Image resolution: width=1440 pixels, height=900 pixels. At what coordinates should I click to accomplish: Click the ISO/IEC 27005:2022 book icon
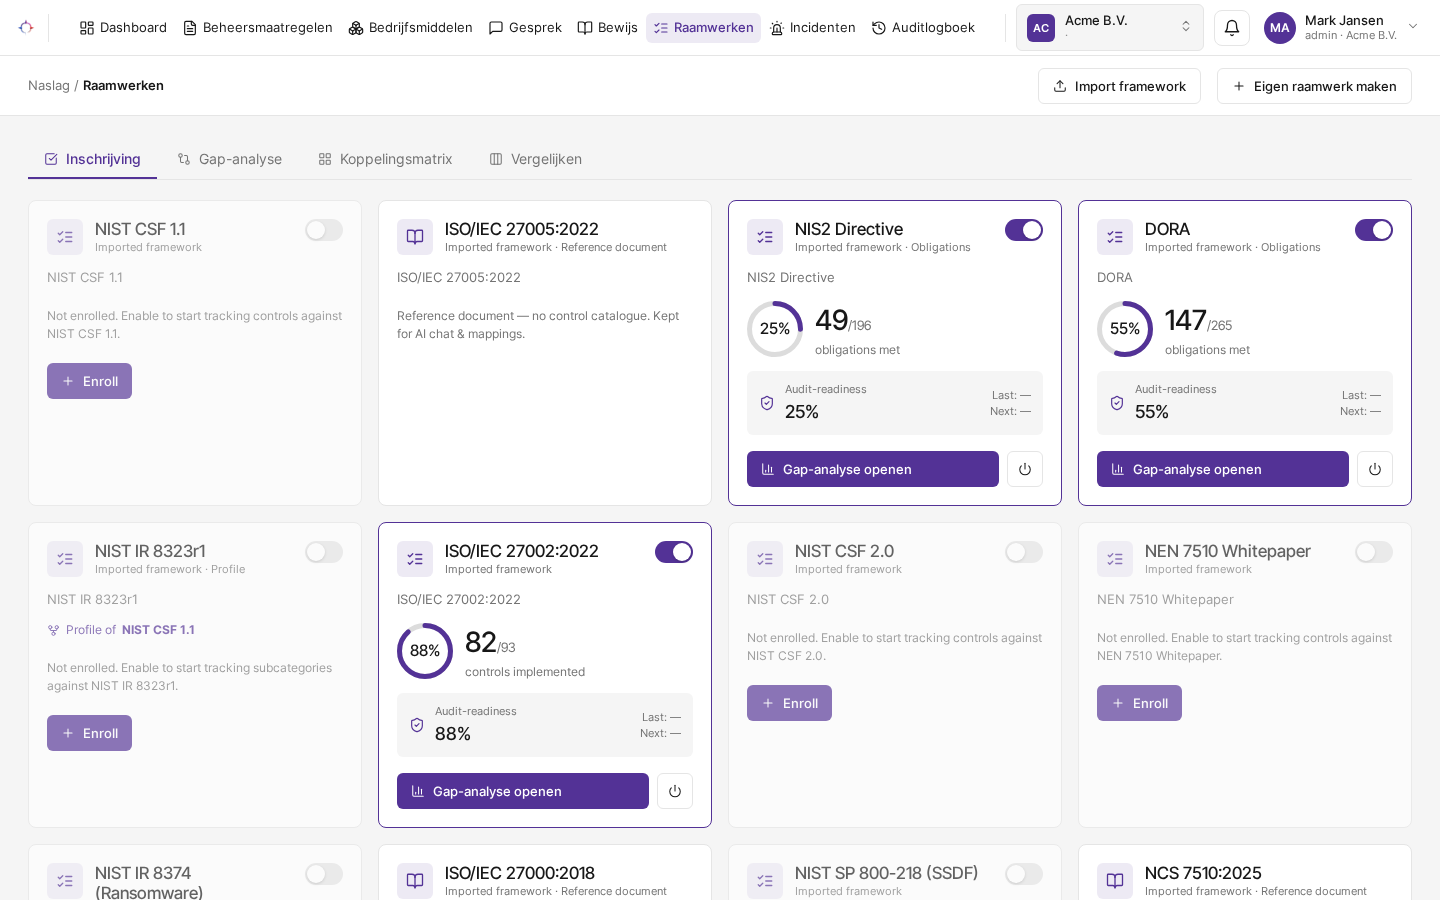coord(415,237)
